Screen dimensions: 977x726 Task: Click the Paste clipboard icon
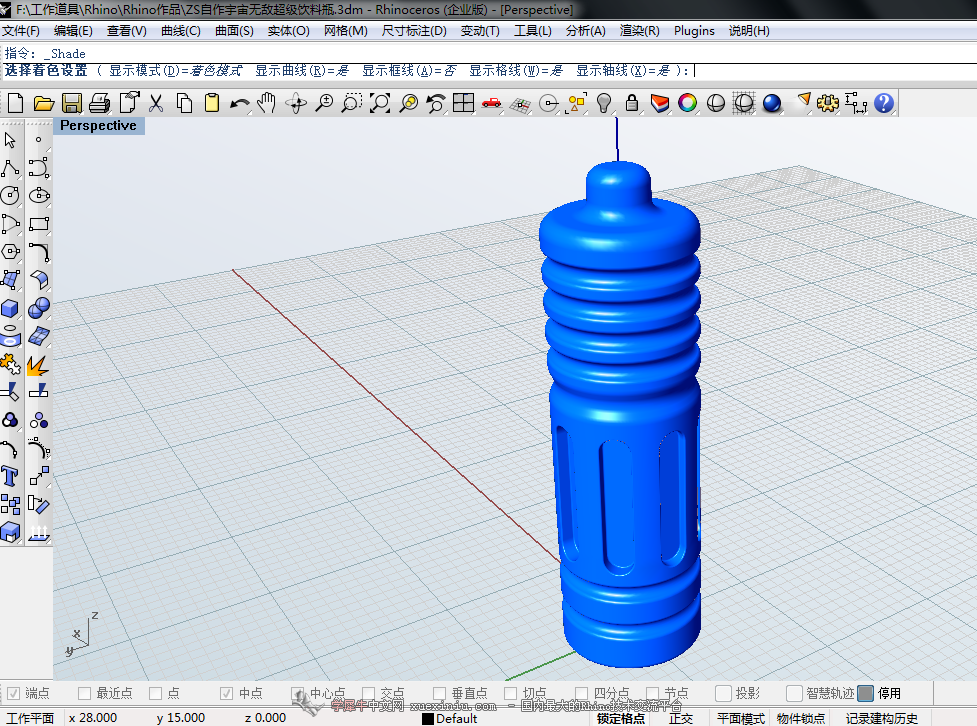[x=212, y=103]
